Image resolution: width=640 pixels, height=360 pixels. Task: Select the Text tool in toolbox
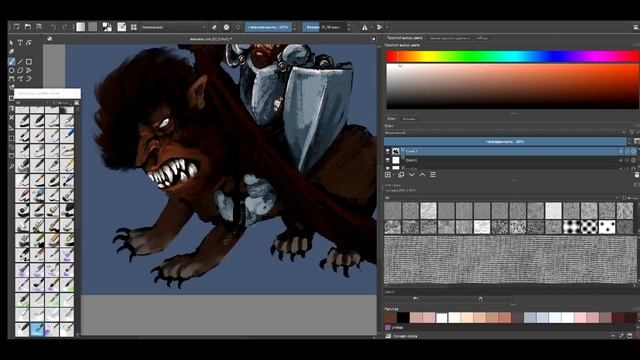coord(20,42)
